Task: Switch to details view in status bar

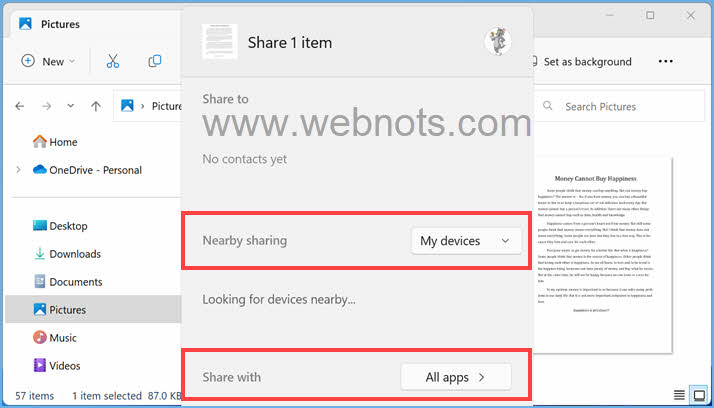Action: coord(680,396)
